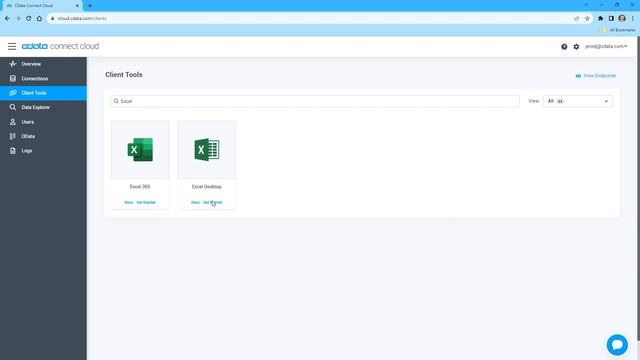Click the CData Connect Cloud logo
640x360 pixels.
[60, 46]
